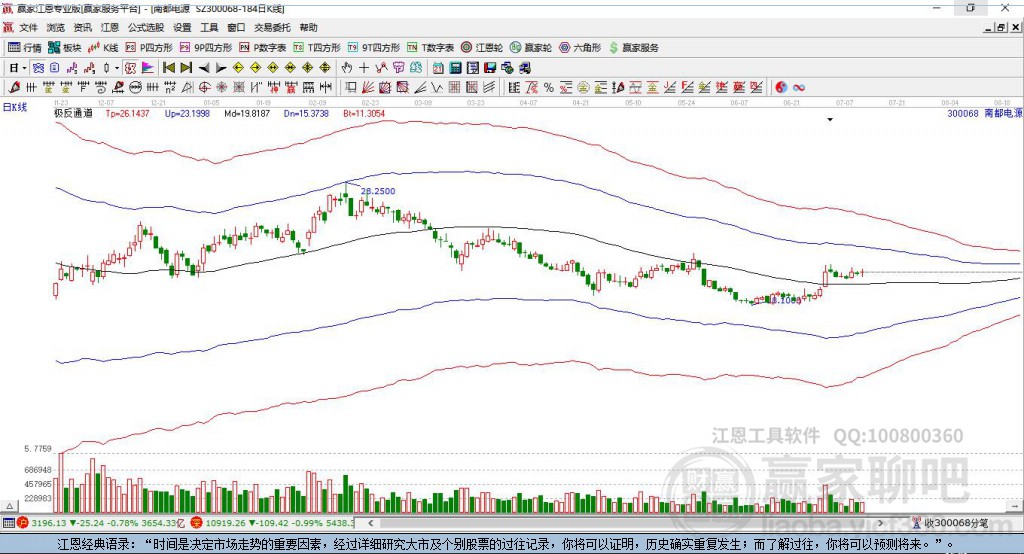Image resolution: width=1024 pixels, height=554 pixels.
Task: Open the 帮助 menu
Action: 308,27
